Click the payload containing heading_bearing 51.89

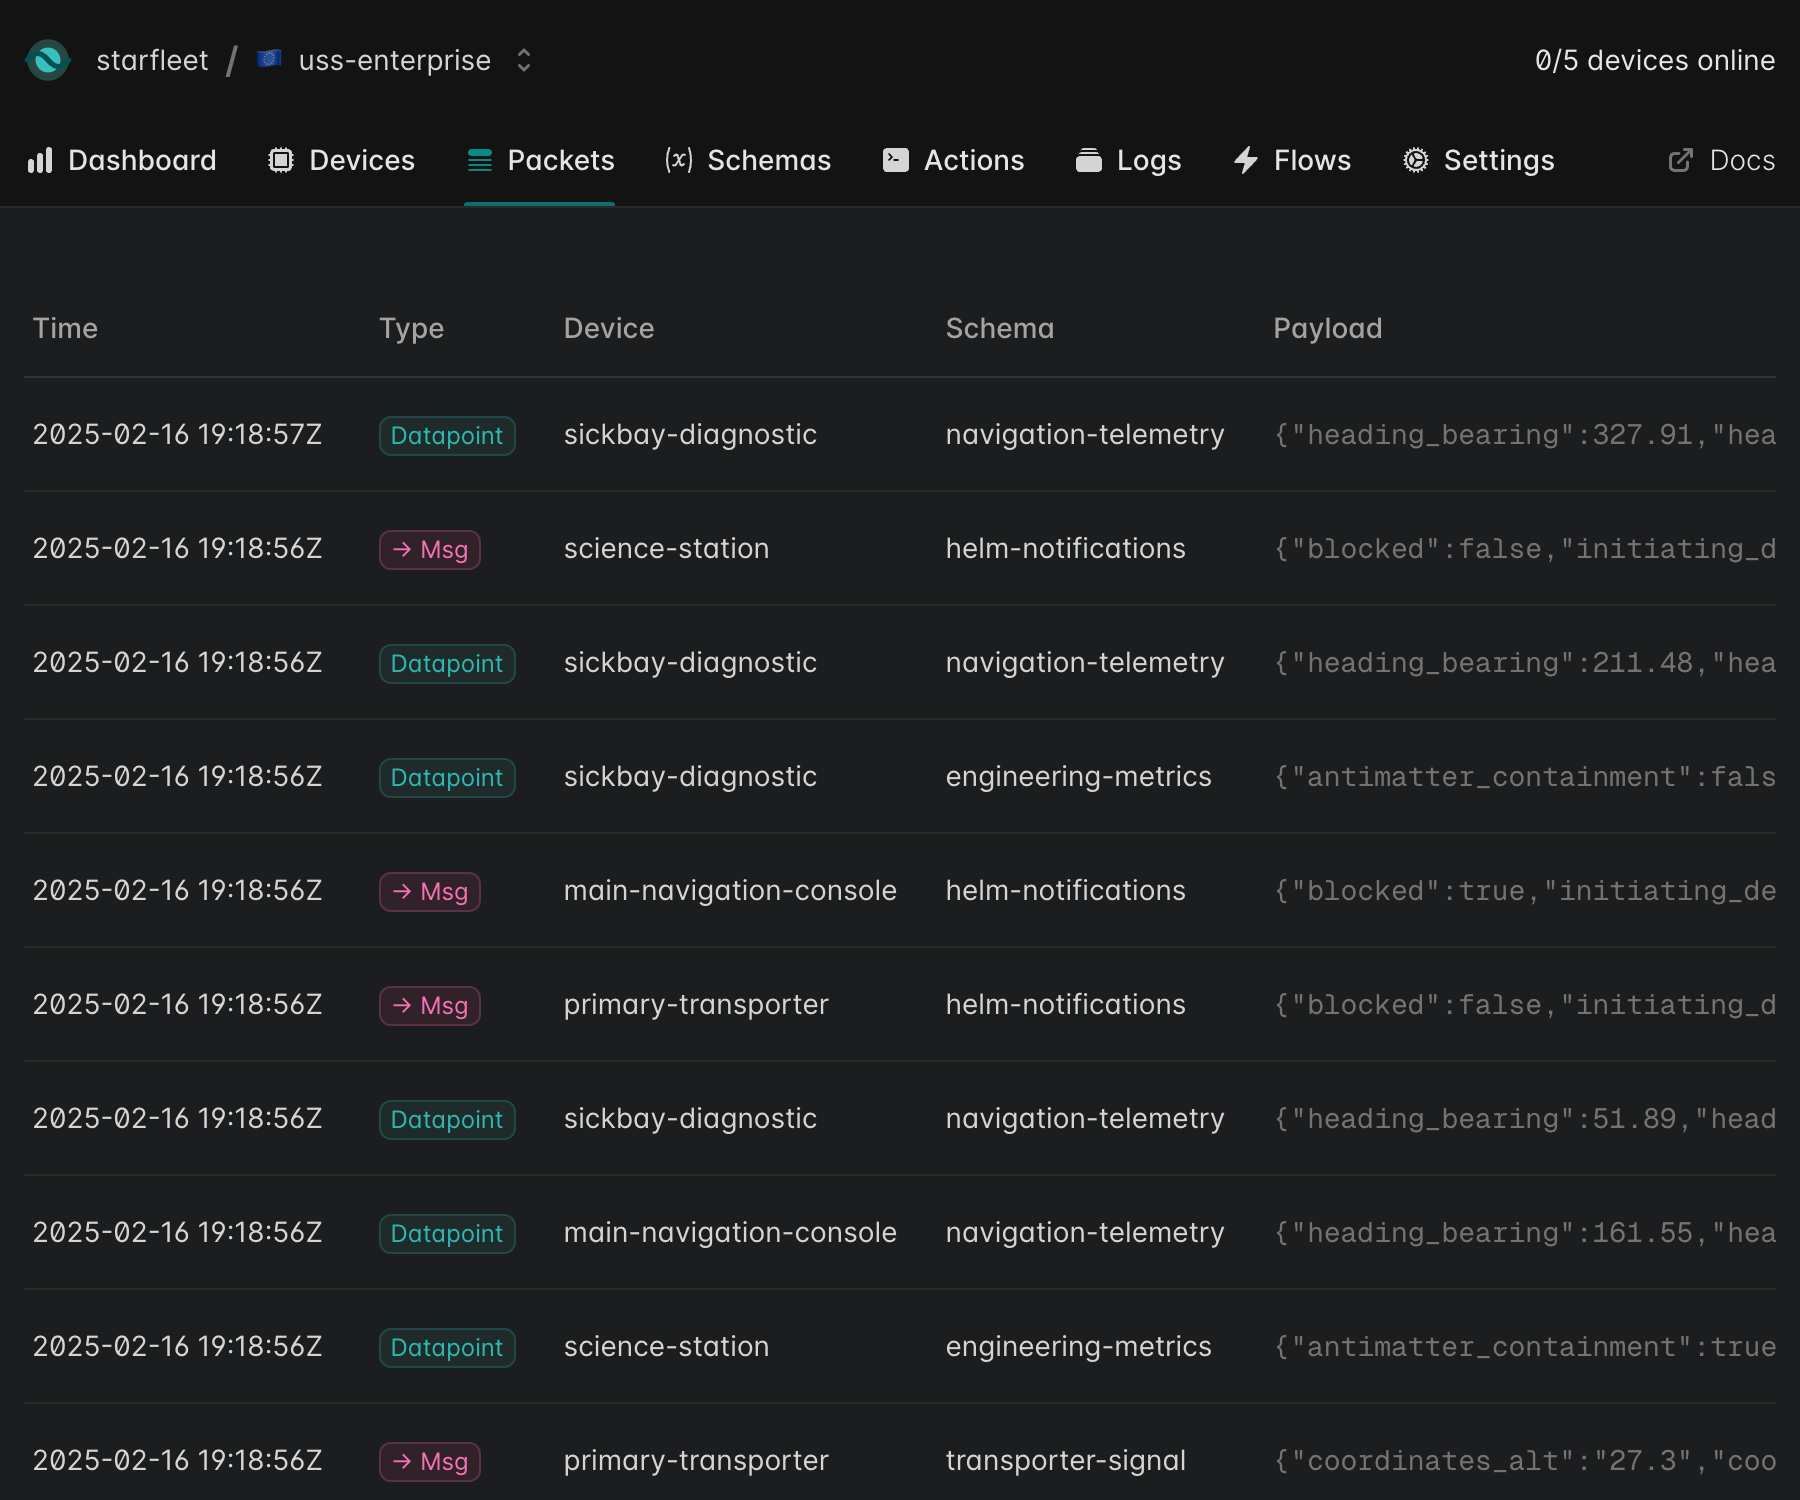(x=1524, y=1119)
